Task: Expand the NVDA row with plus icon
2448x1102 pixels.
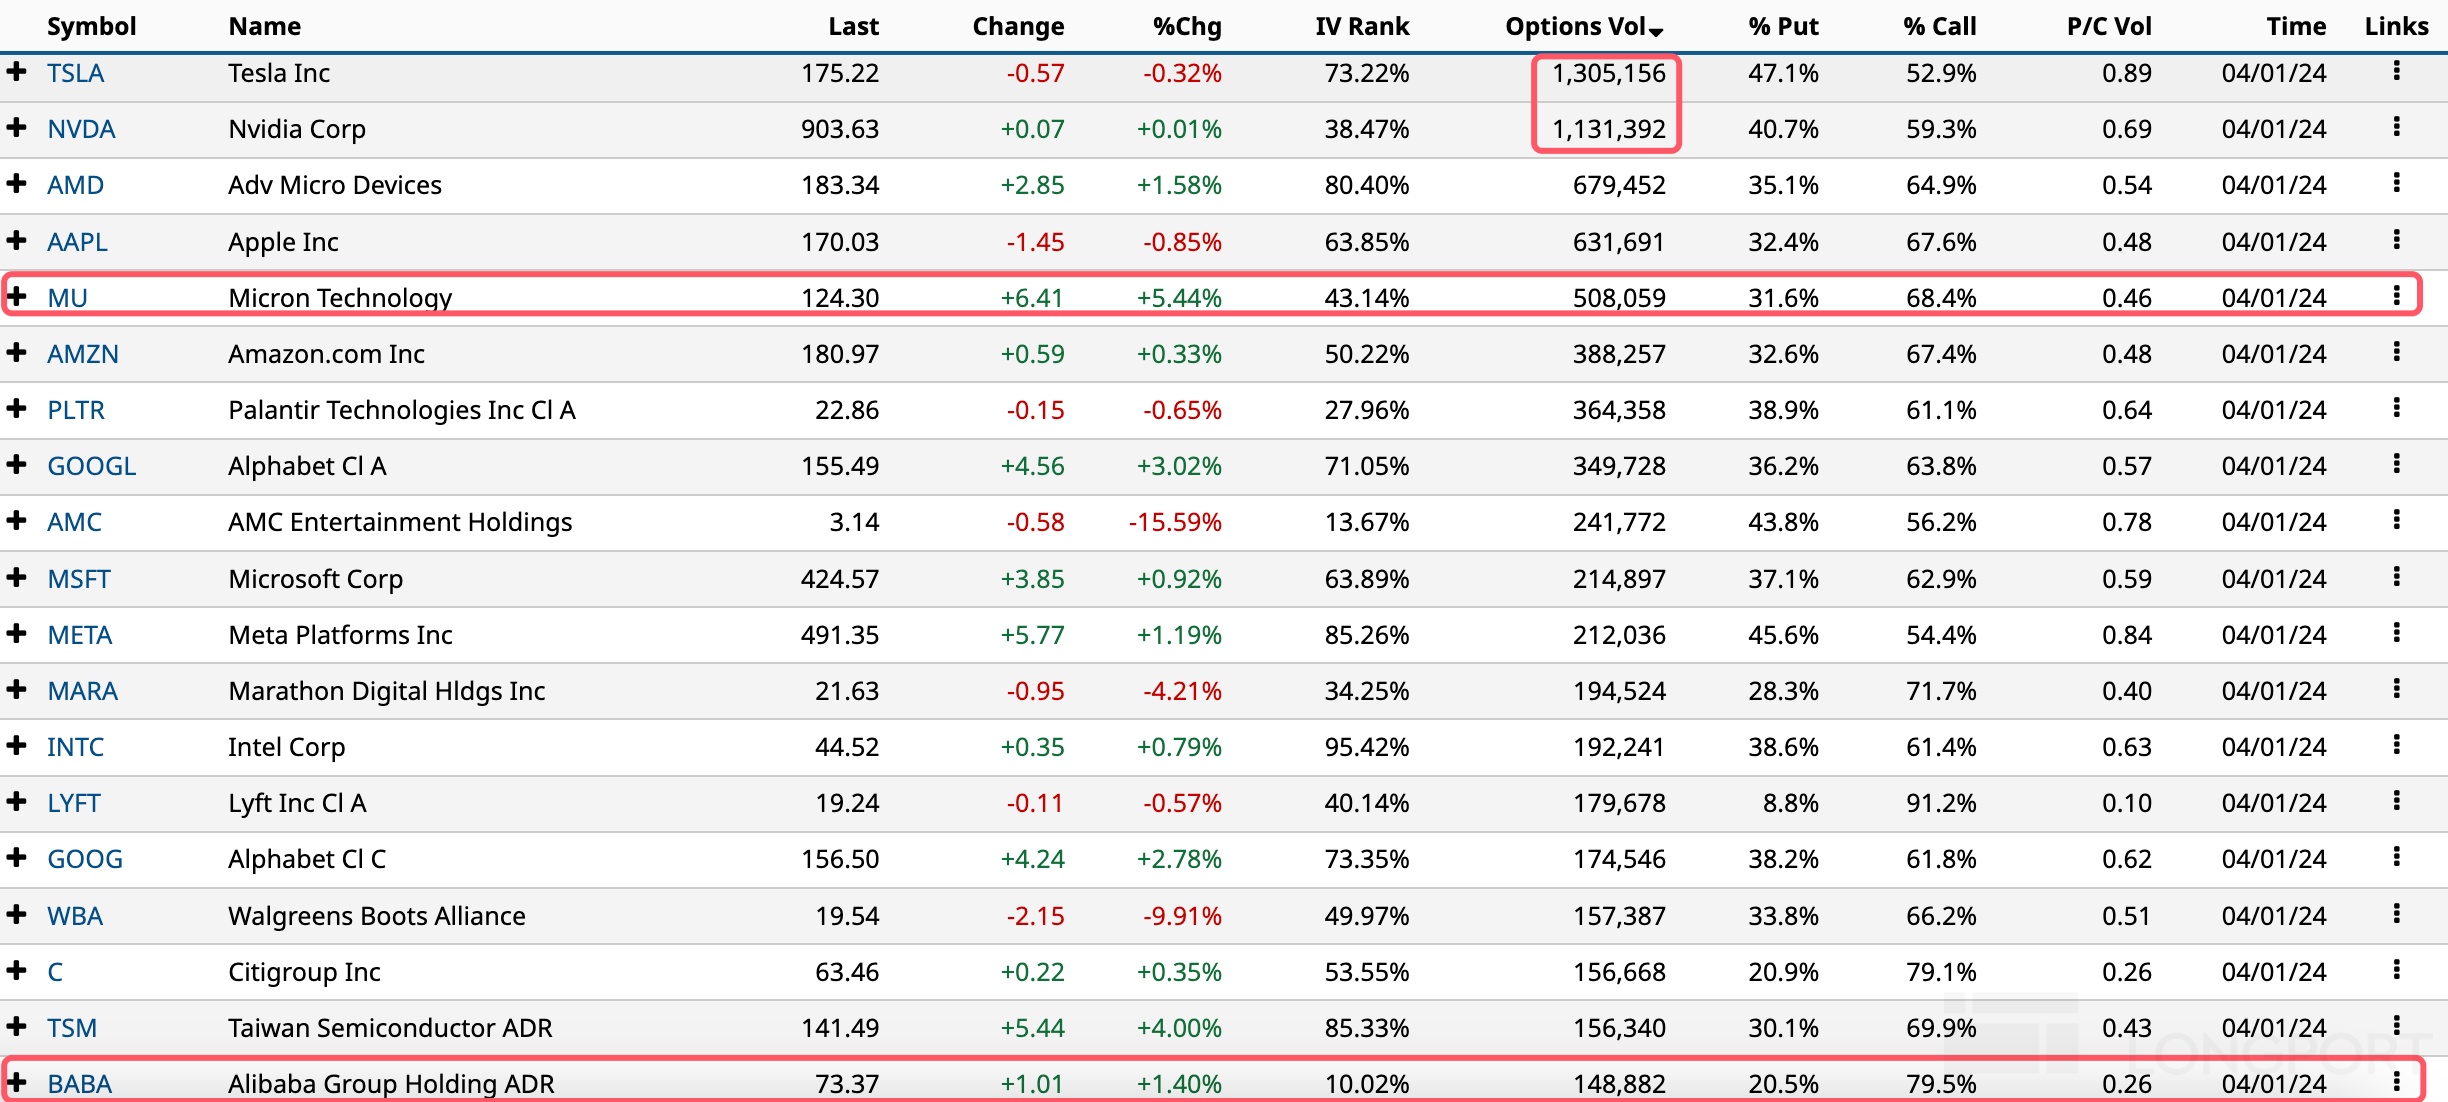Action: point(16,127)
